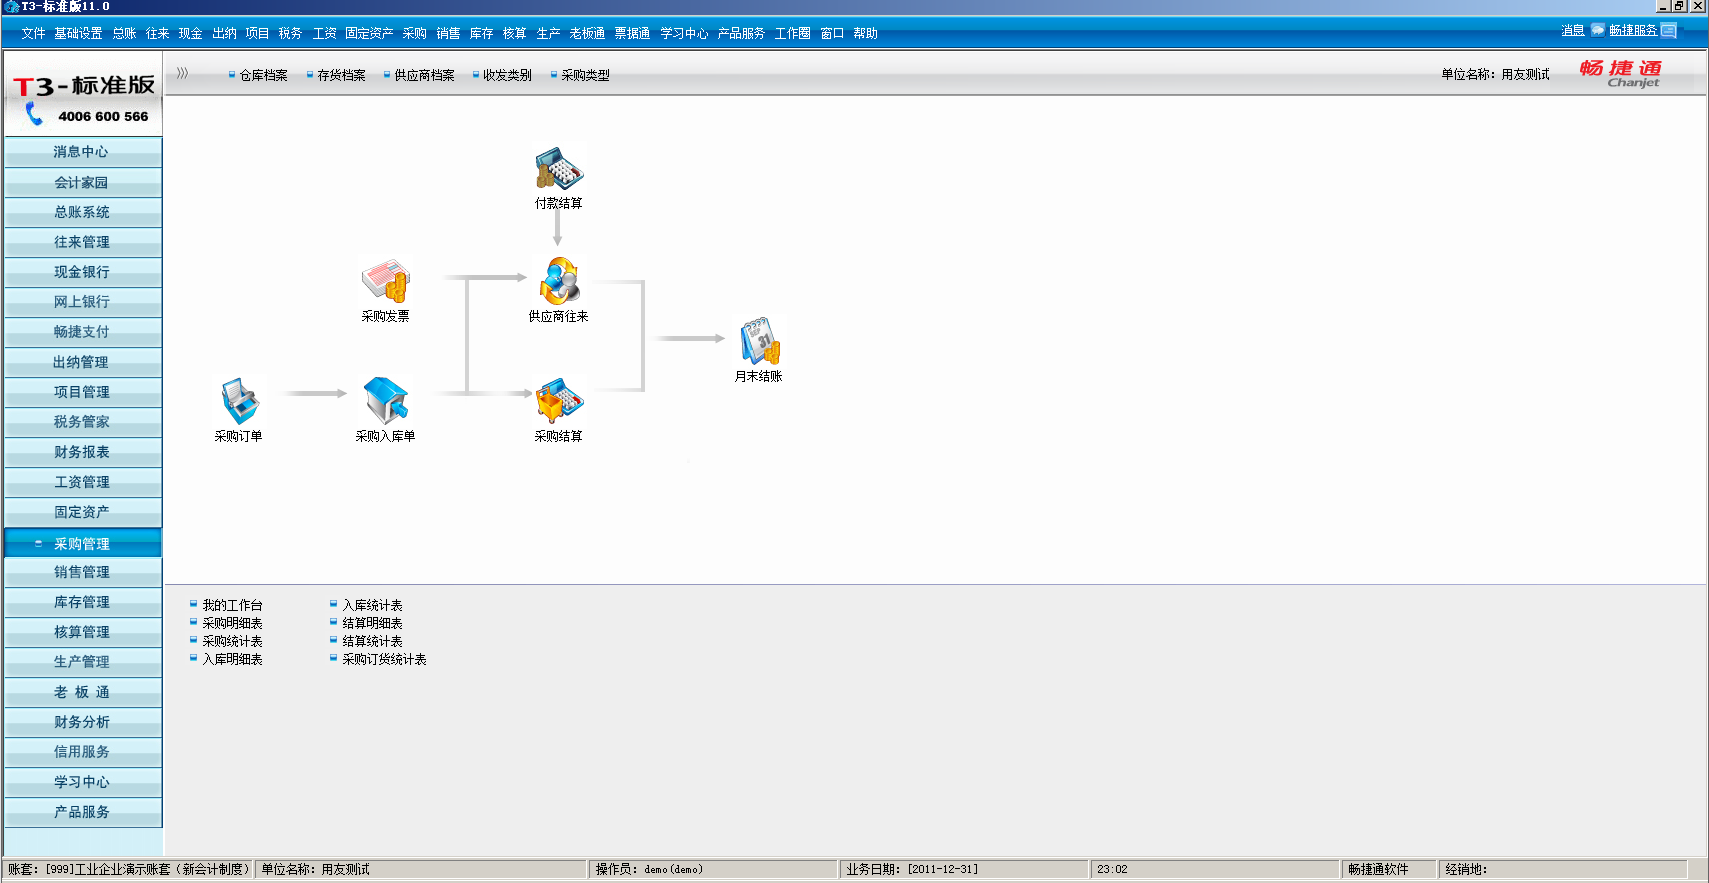
Task: Select 生产管理 in the sidebar
Action: click(83, 662)
